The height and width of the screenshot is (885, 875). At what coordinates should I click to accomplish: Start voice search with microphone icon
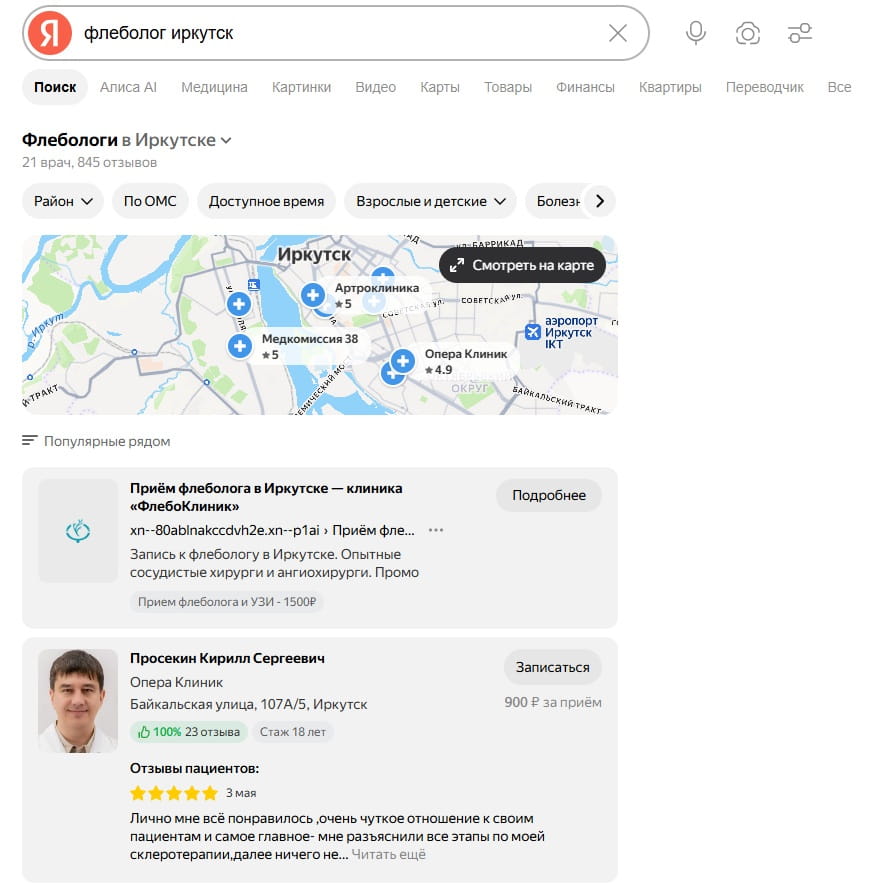pos(695,33)
